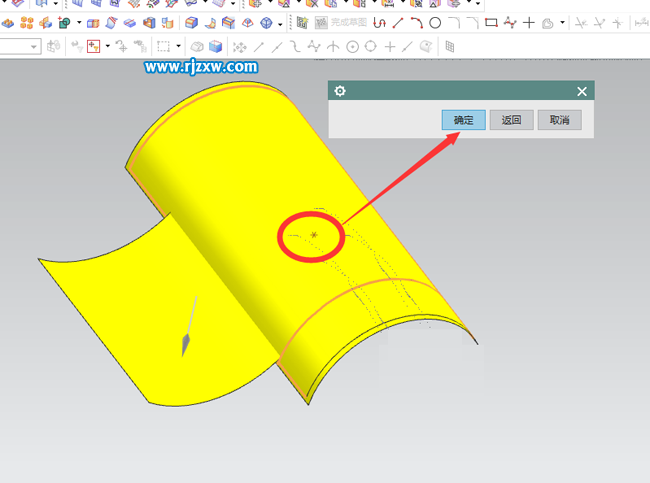Select the sketch Line tool
This screenshot has height=483, width=650.
pyautogui.click(x=398, y=22)
